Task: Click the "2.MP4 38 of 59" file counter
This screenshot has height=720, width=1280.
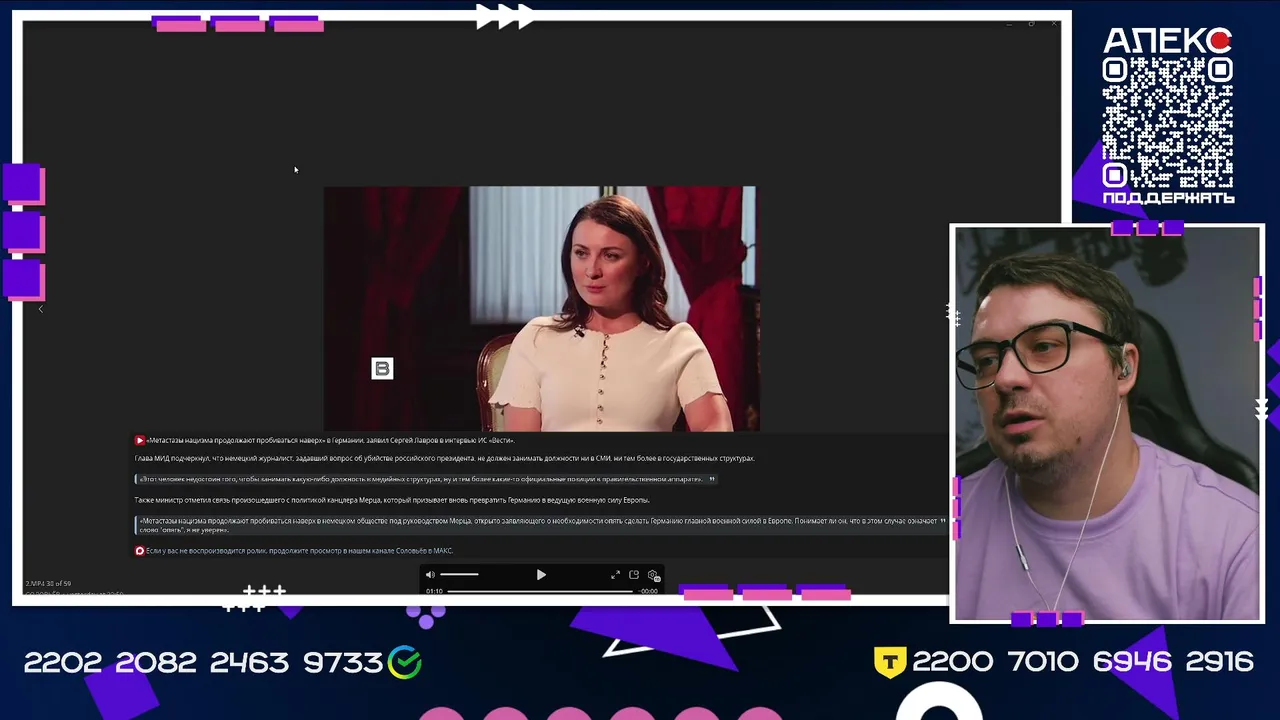Action: click(x=48, y=583)
